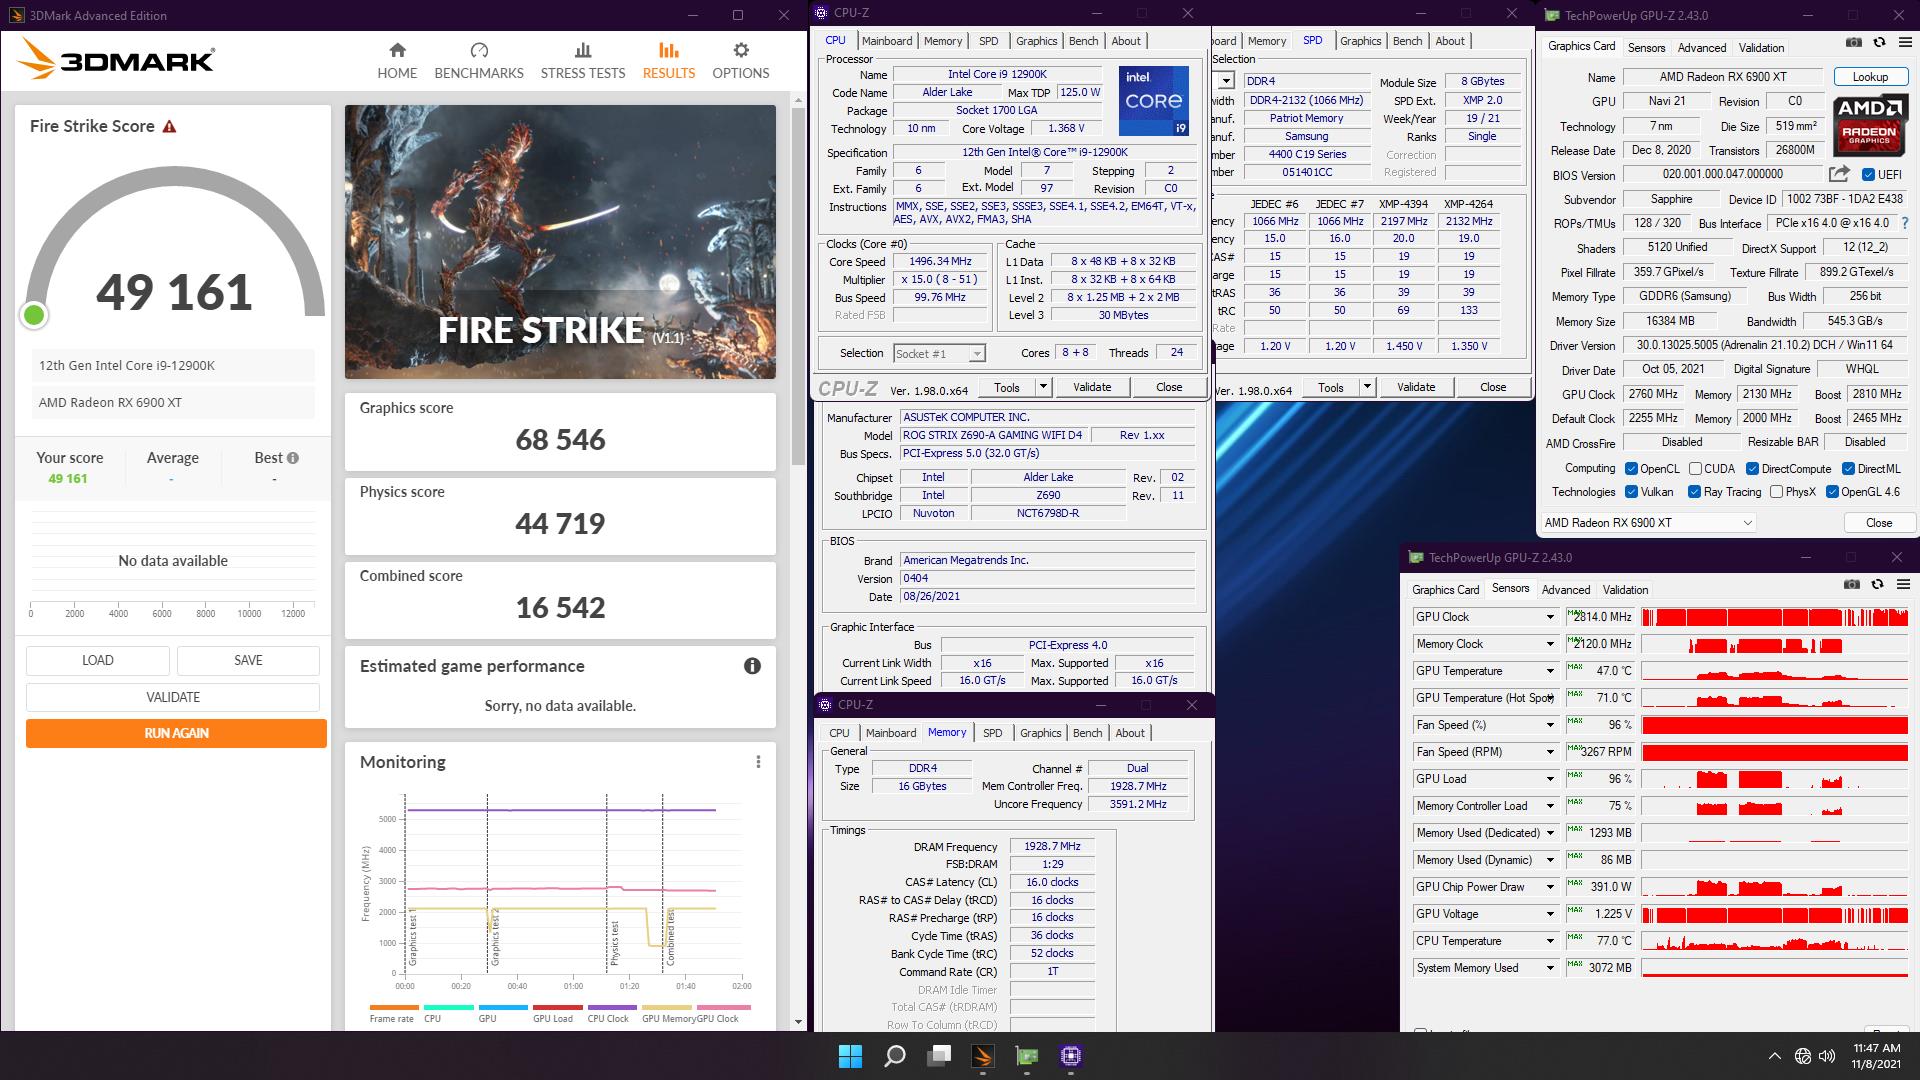This screenshot has height=1080, width=1920.
Task: Click Lookup button in GPU-Z
Action: pyautogui.click(x=1869, y=77)
